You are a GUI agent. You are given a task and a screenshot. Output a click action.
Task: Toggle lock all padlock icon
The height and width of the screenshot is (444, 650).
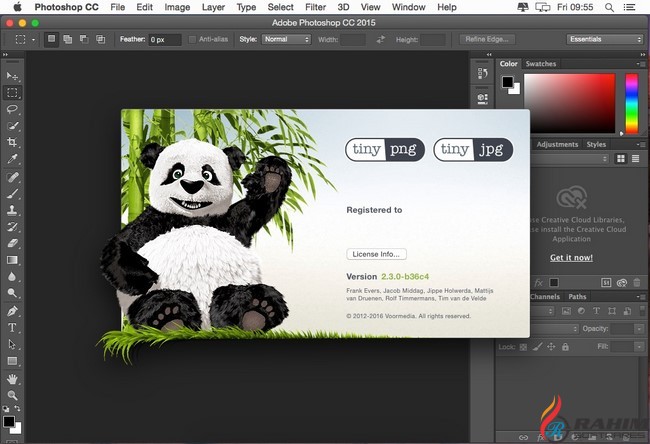[565, 347]
